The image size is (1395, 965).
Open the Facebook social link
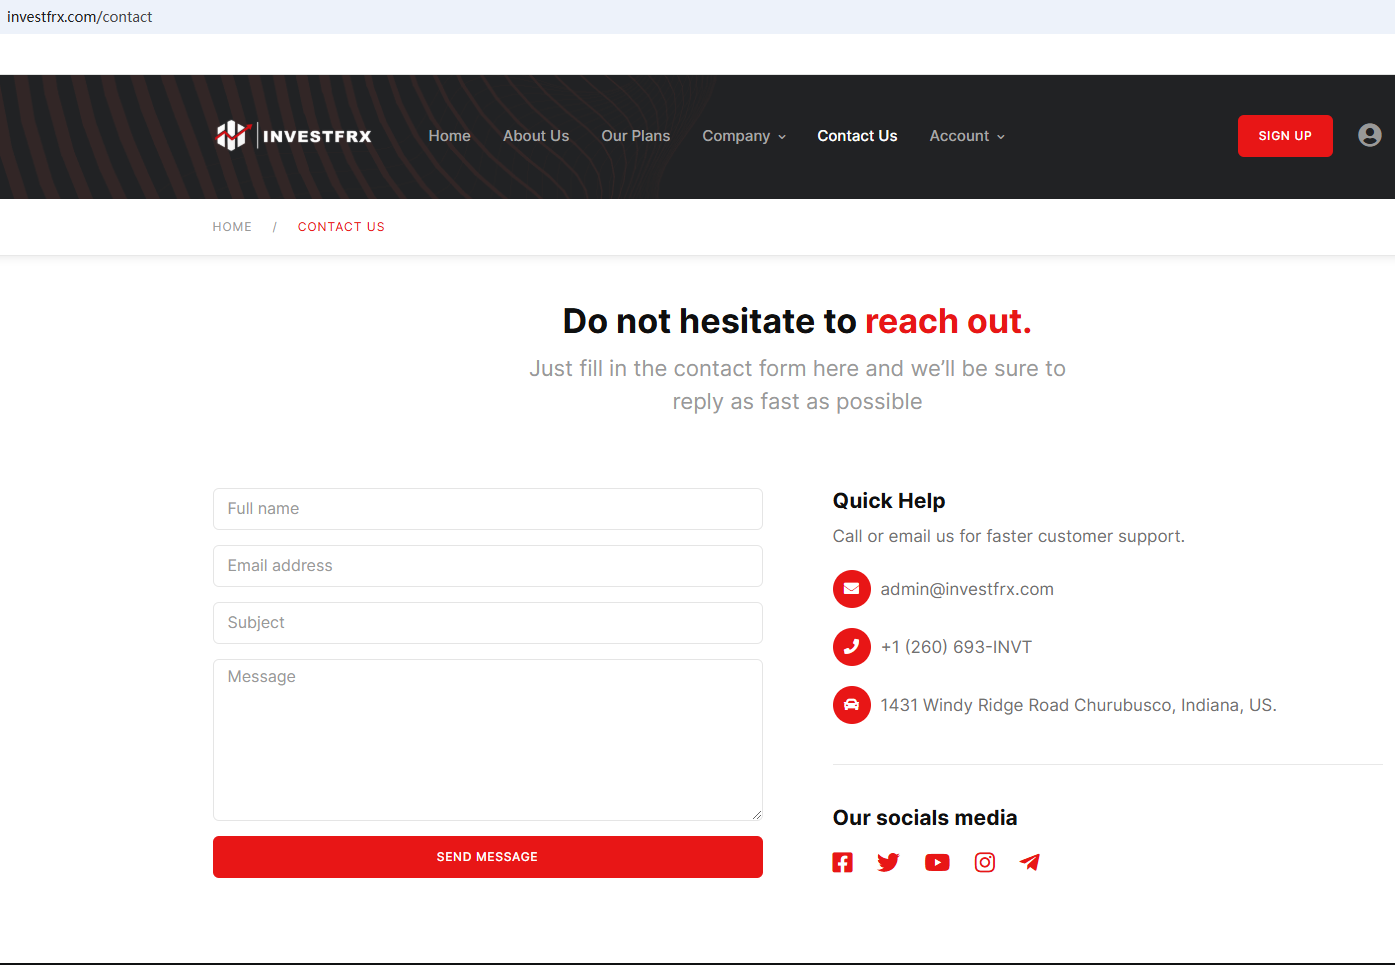843,862
